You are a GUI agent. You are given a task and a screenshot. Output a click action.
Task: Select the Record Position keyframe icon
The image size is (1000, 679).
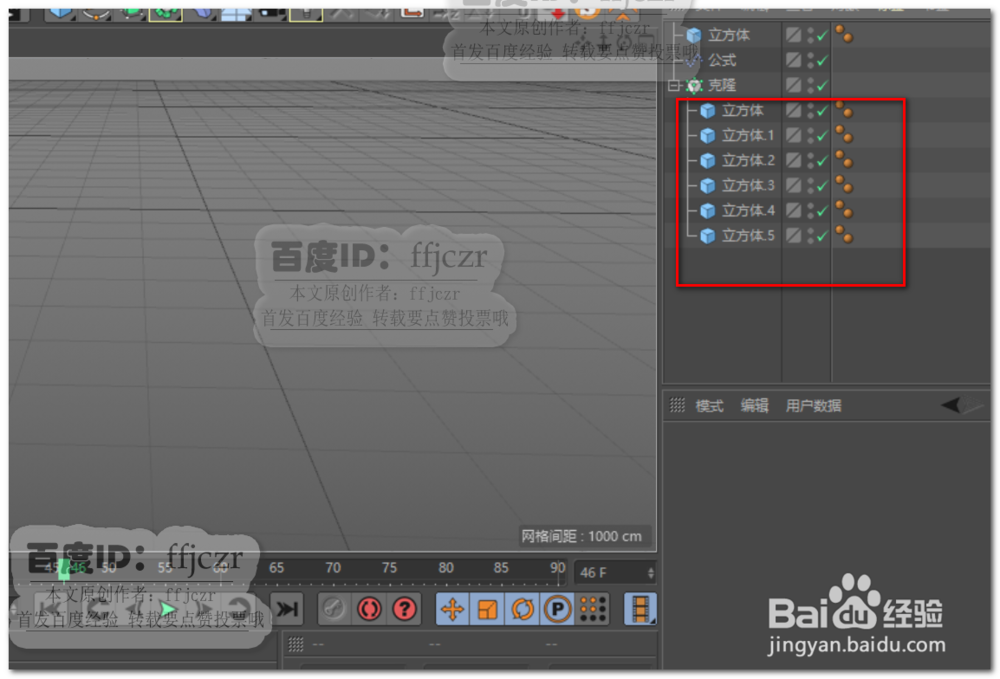pyautogui.click(x=452, y=610)
